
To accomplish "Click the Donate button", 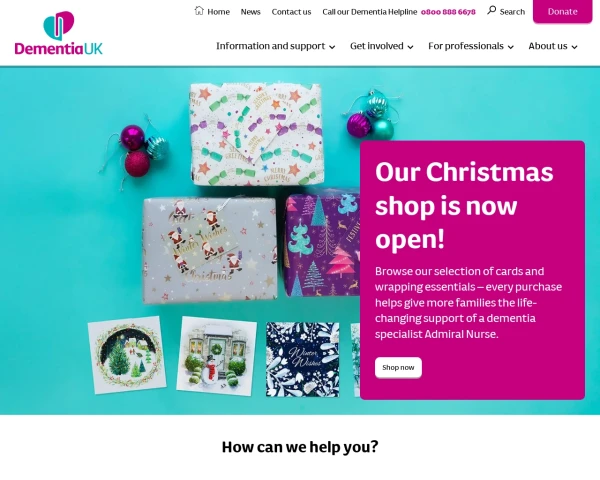I will point(562,11).
